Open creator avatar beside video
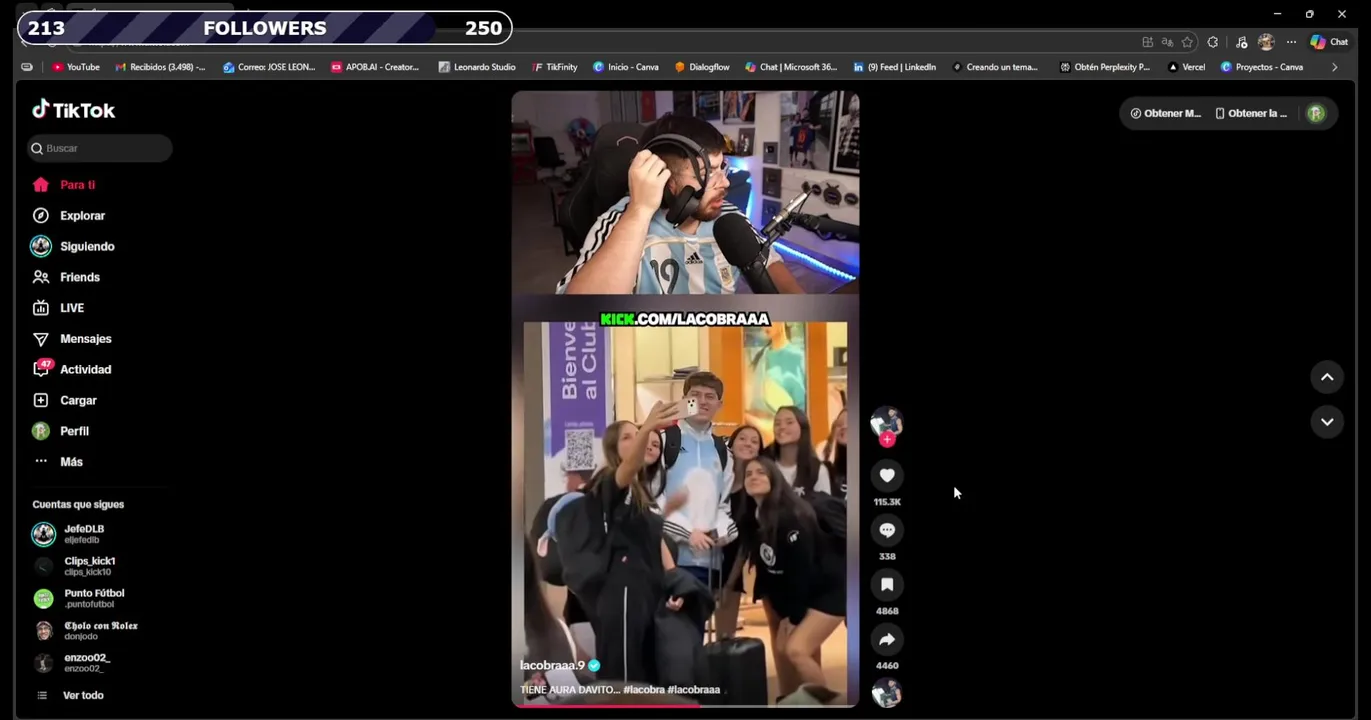 click(x=886, y=422)
